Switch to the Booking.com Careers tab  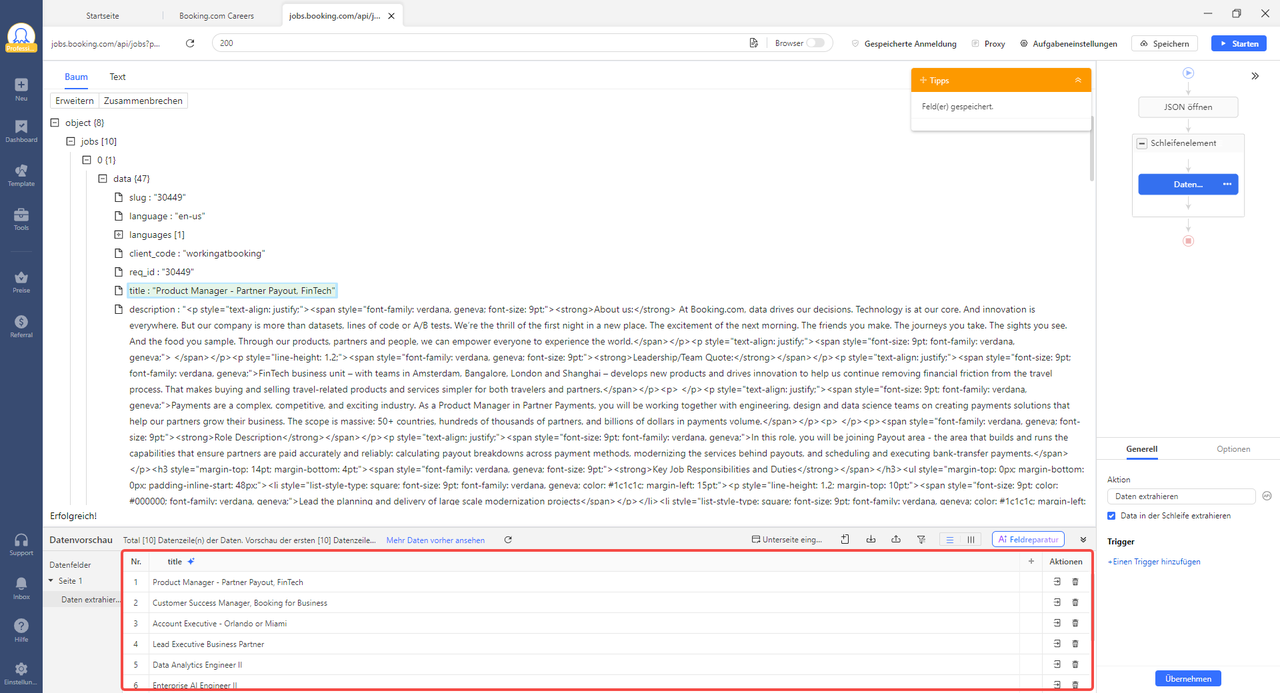point(216,16)
